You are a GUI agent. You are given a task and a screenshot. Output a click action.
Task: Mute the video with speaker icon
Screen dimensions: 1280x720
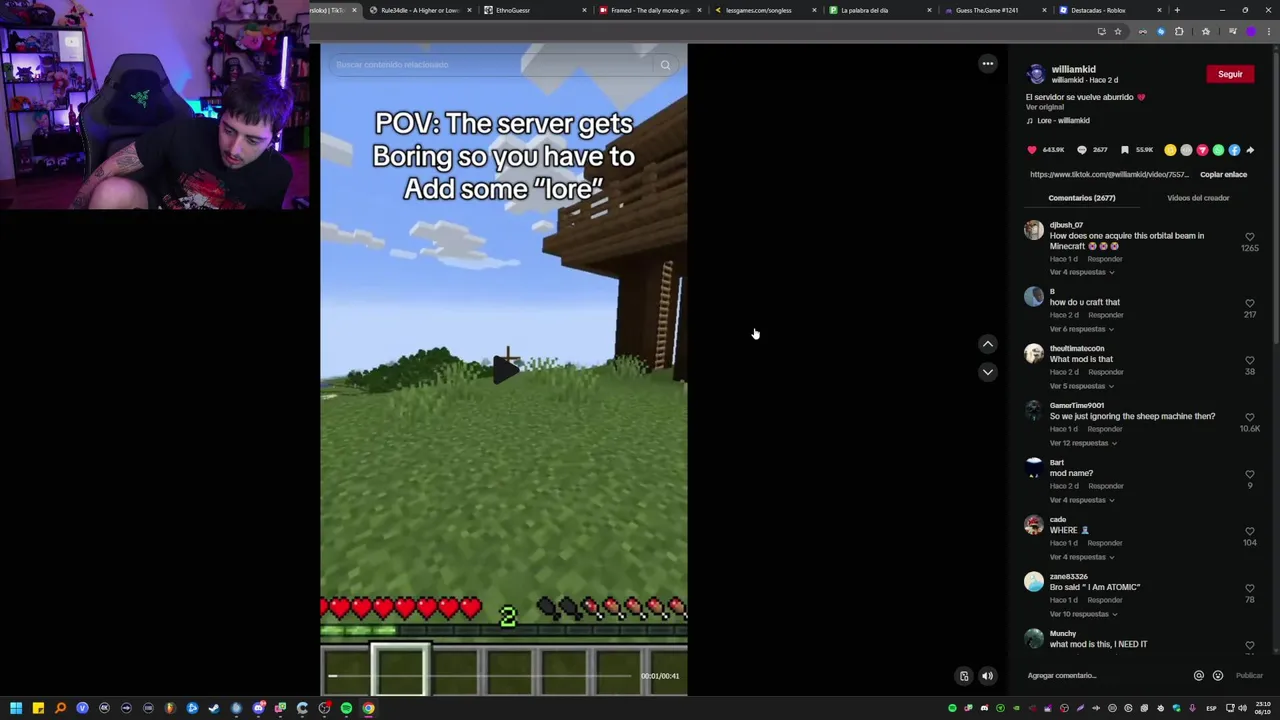[x=987, y=676]
